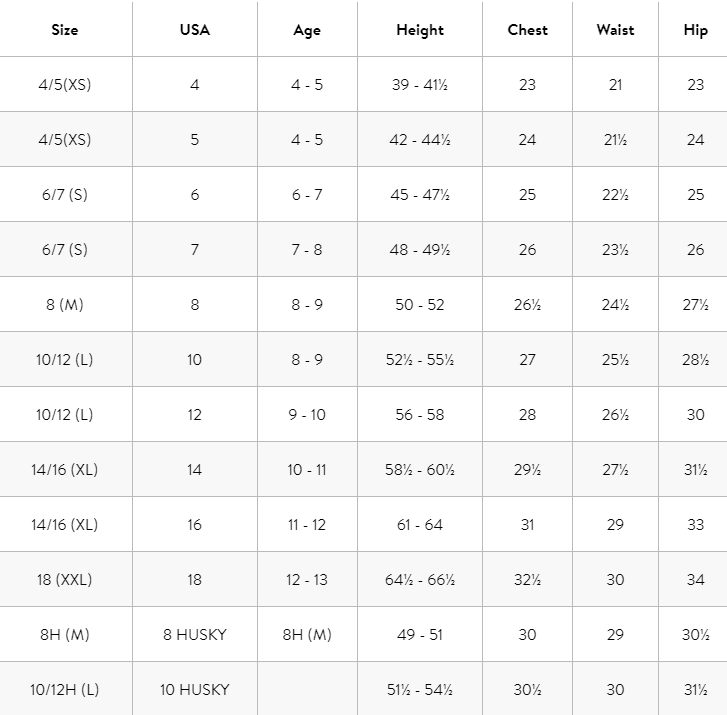Select the 8 (M) size cell

pos(64,304)
